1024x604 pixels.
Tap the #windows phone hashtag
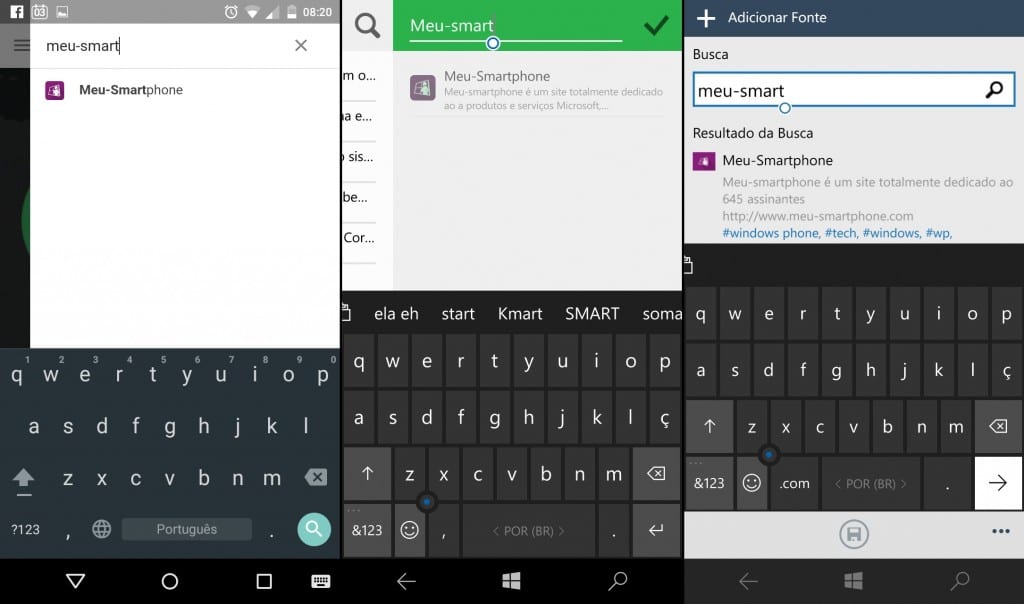[x=770, y=233]
